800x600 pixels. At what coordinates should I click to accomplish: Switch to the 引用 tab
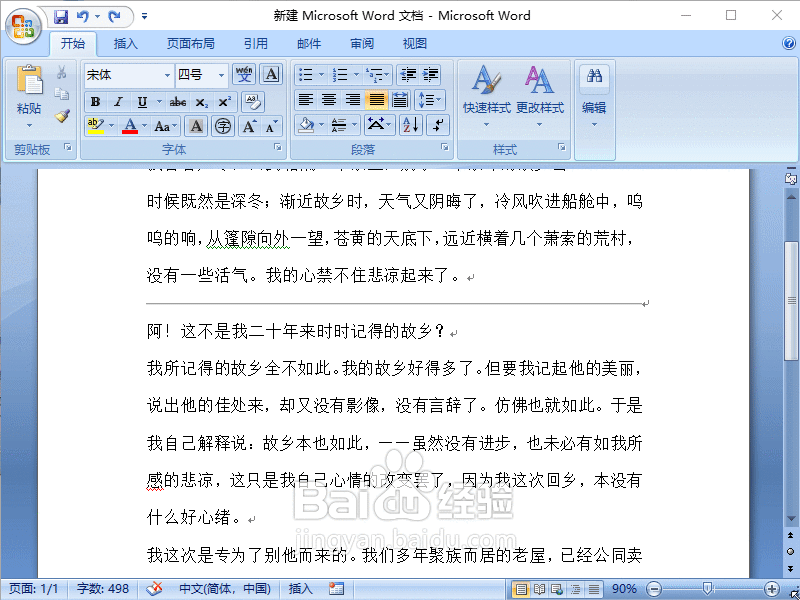point(255,43)
